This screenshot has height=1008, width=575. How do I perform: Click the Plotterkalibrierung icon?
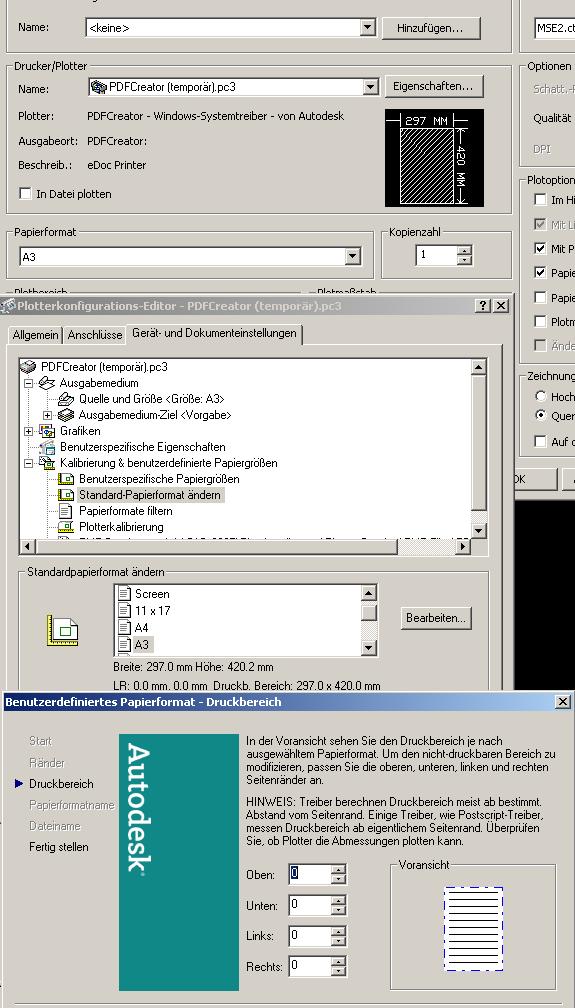click(x=66, y=527)
